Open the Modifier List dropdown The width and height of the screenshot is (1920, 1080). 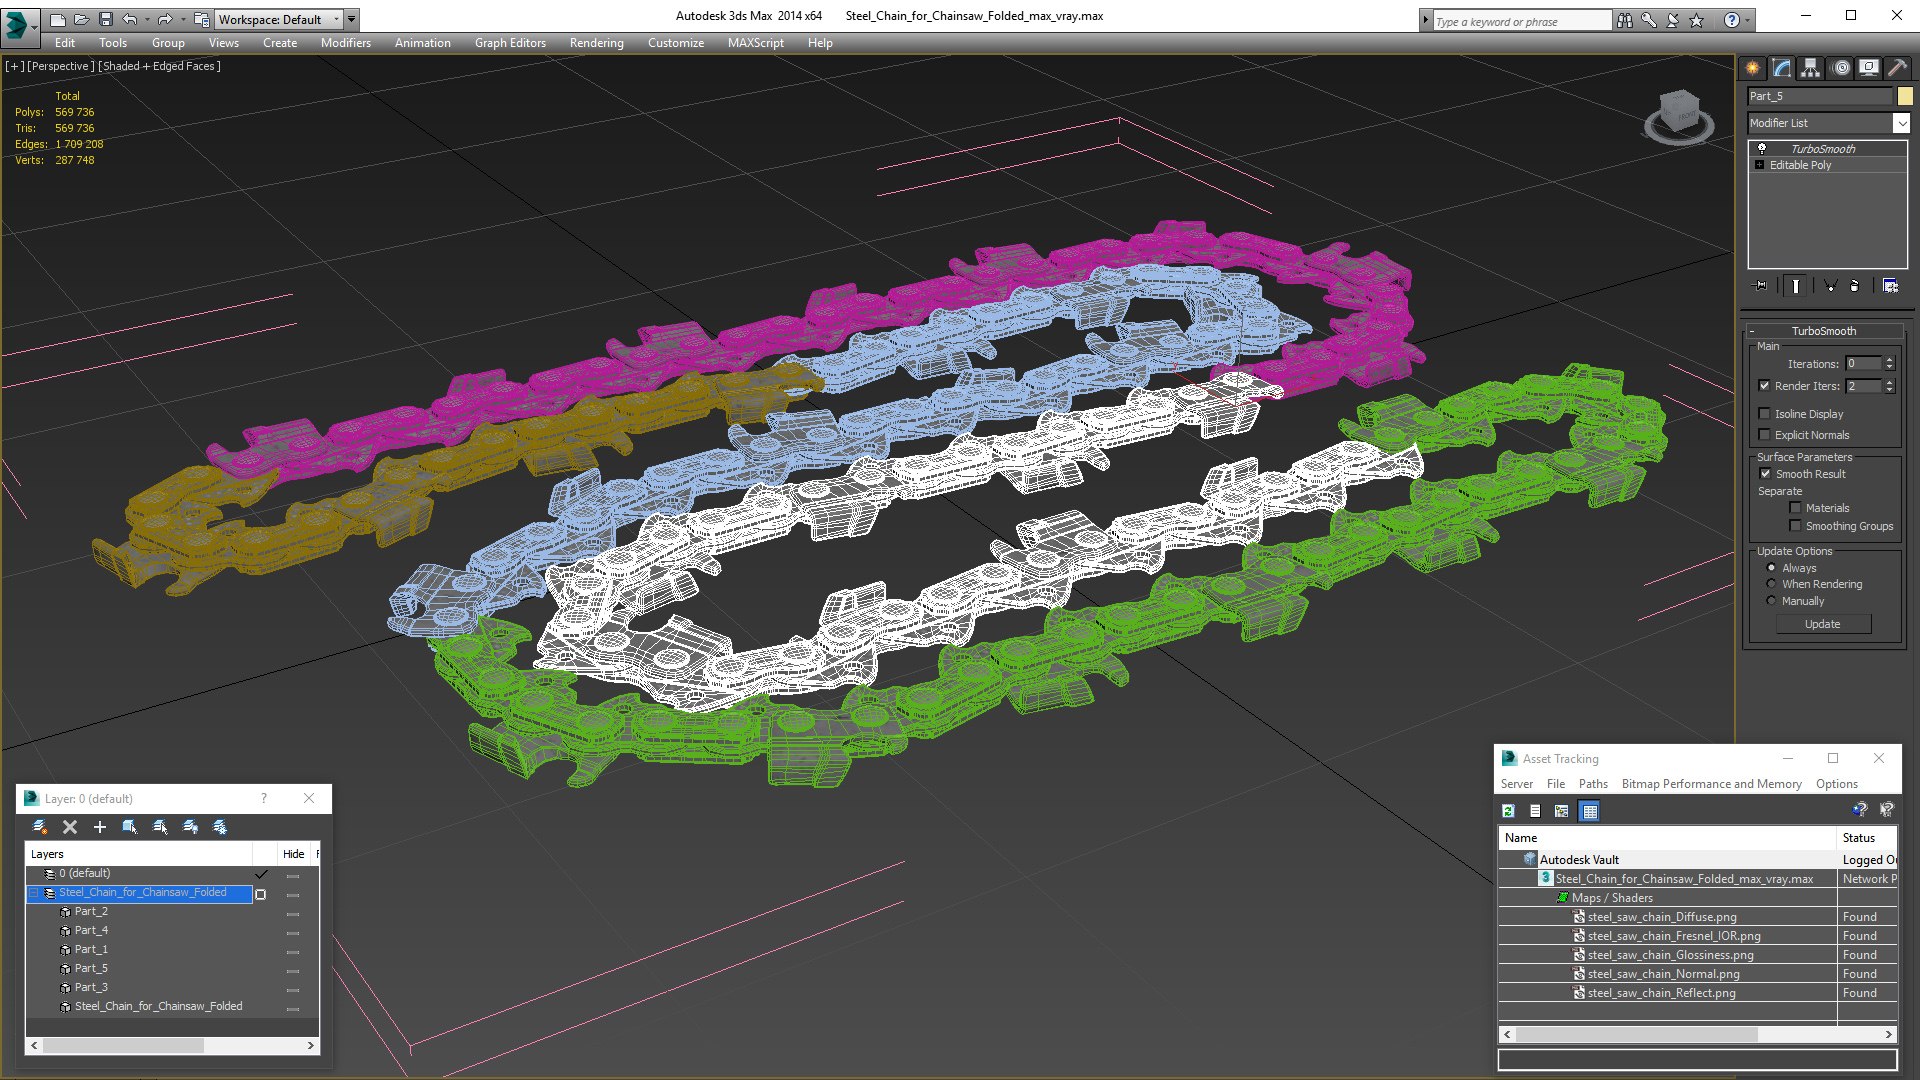pos(1901,123)
